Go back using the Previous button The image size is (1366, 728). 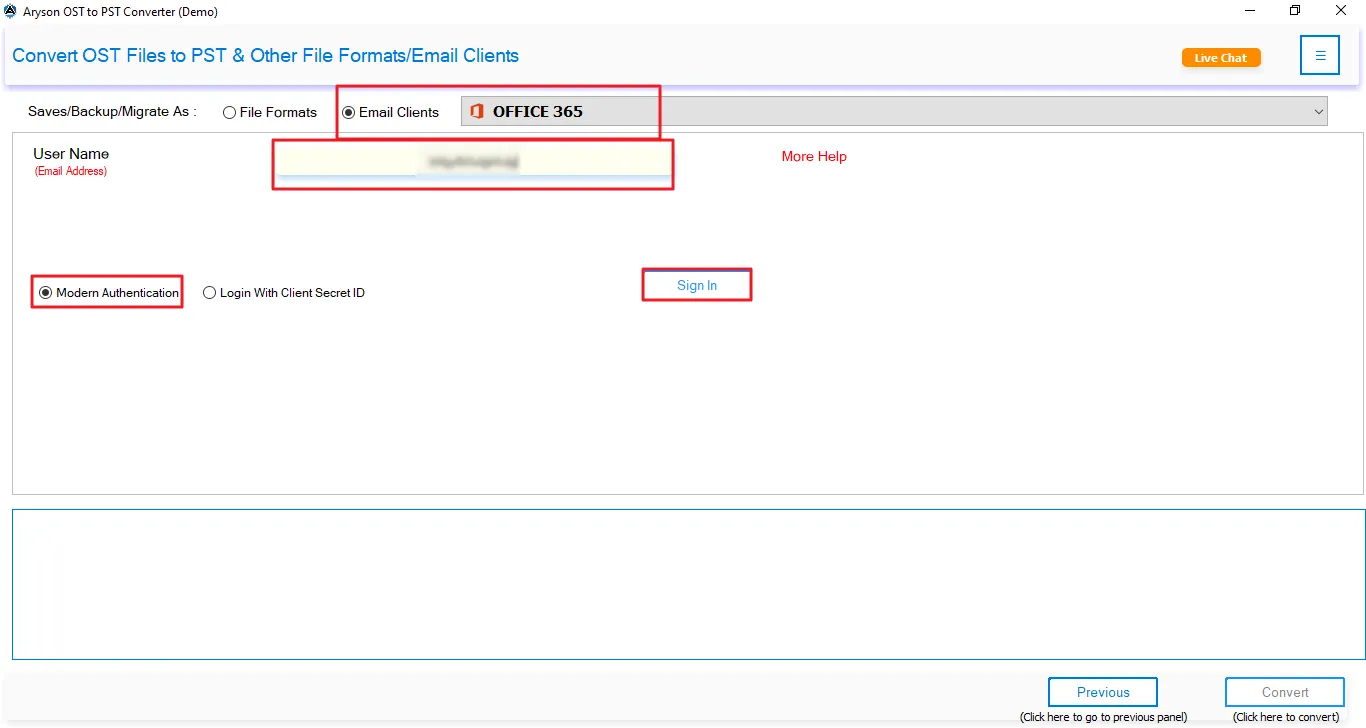tap(1102, 691)
